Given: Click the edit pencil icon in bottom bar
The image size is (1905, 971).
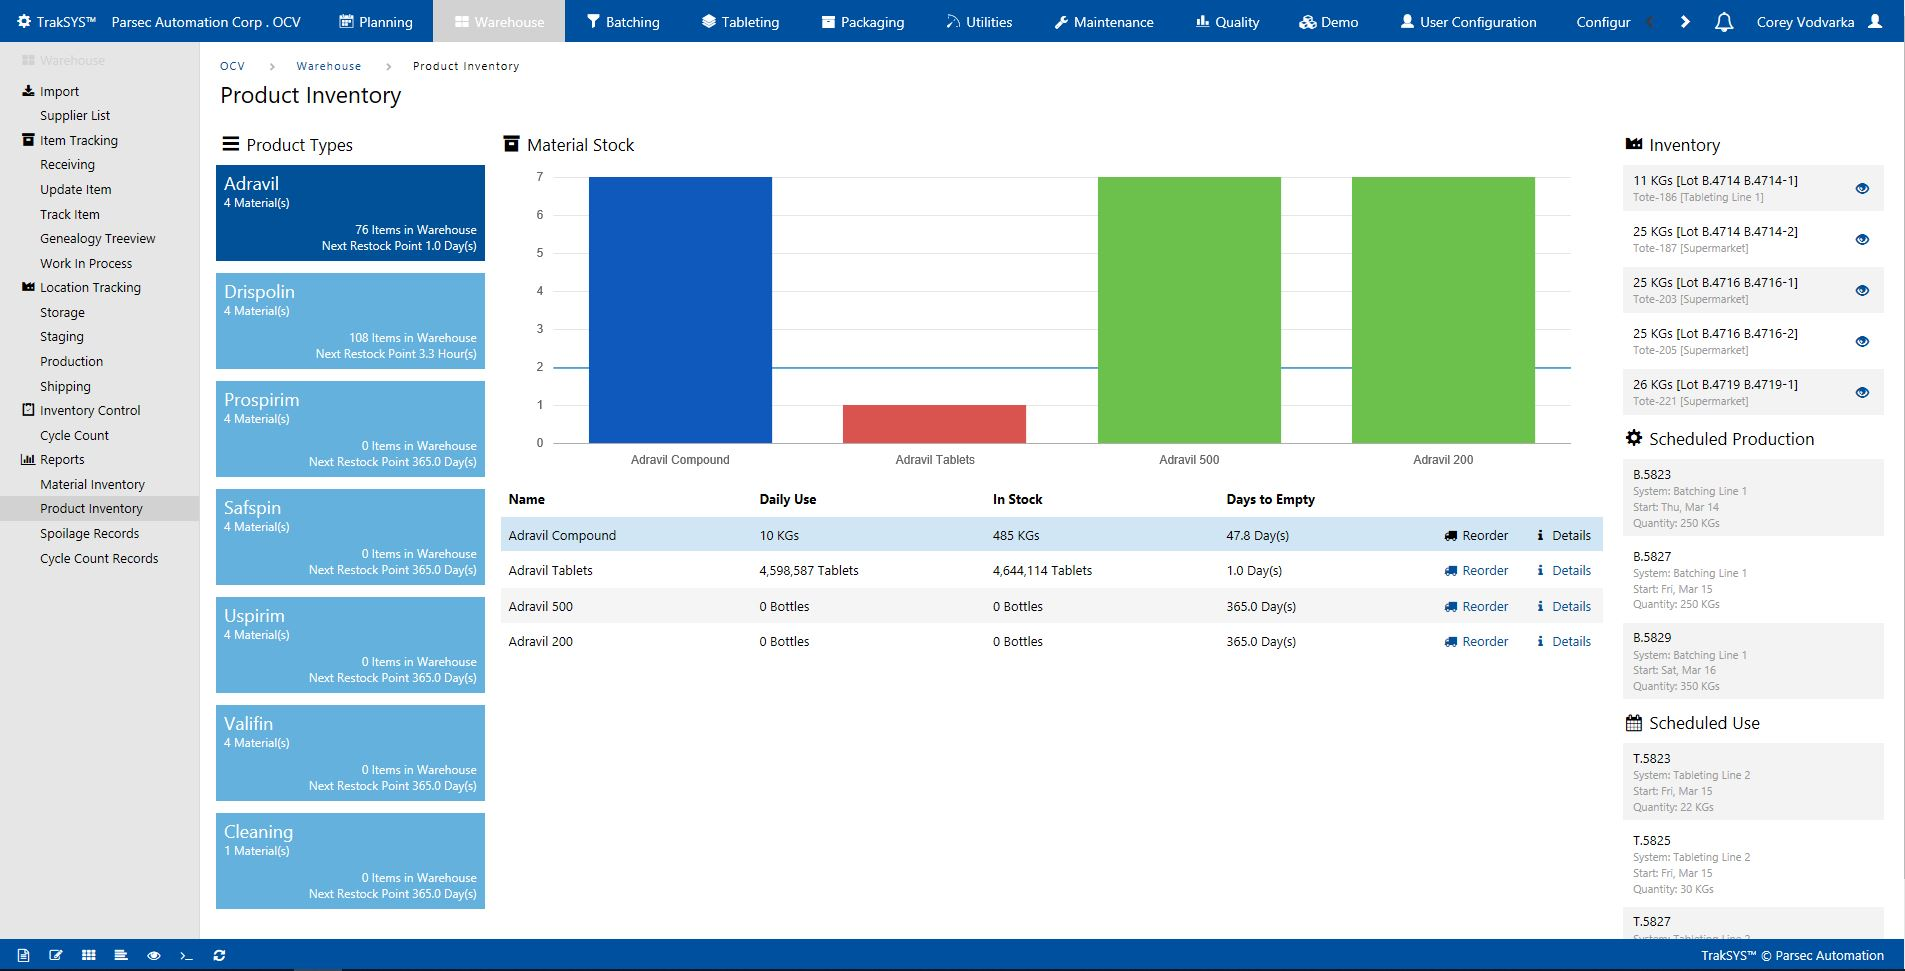Looking at the screenshot, I should (56, 955).
